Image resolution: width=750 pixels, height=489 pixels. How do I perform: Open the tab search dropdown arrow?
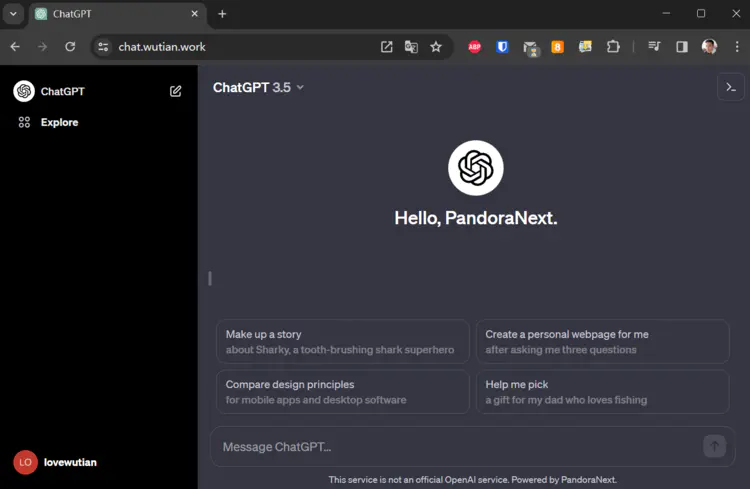(x=13, y=14)
